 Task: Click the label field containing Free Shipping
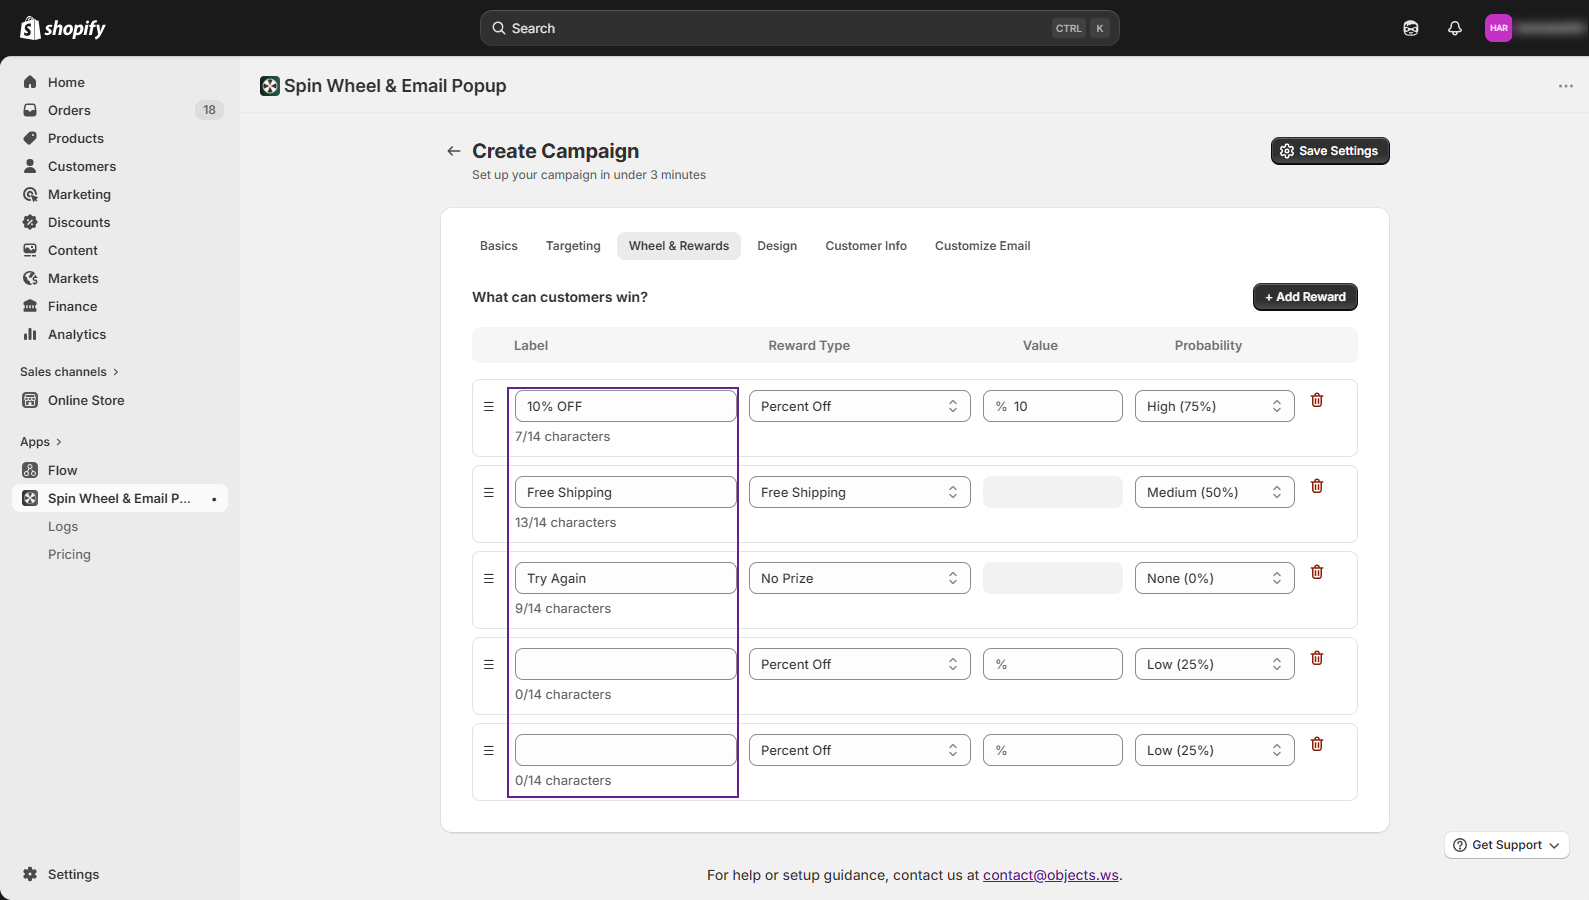point(626,492)
